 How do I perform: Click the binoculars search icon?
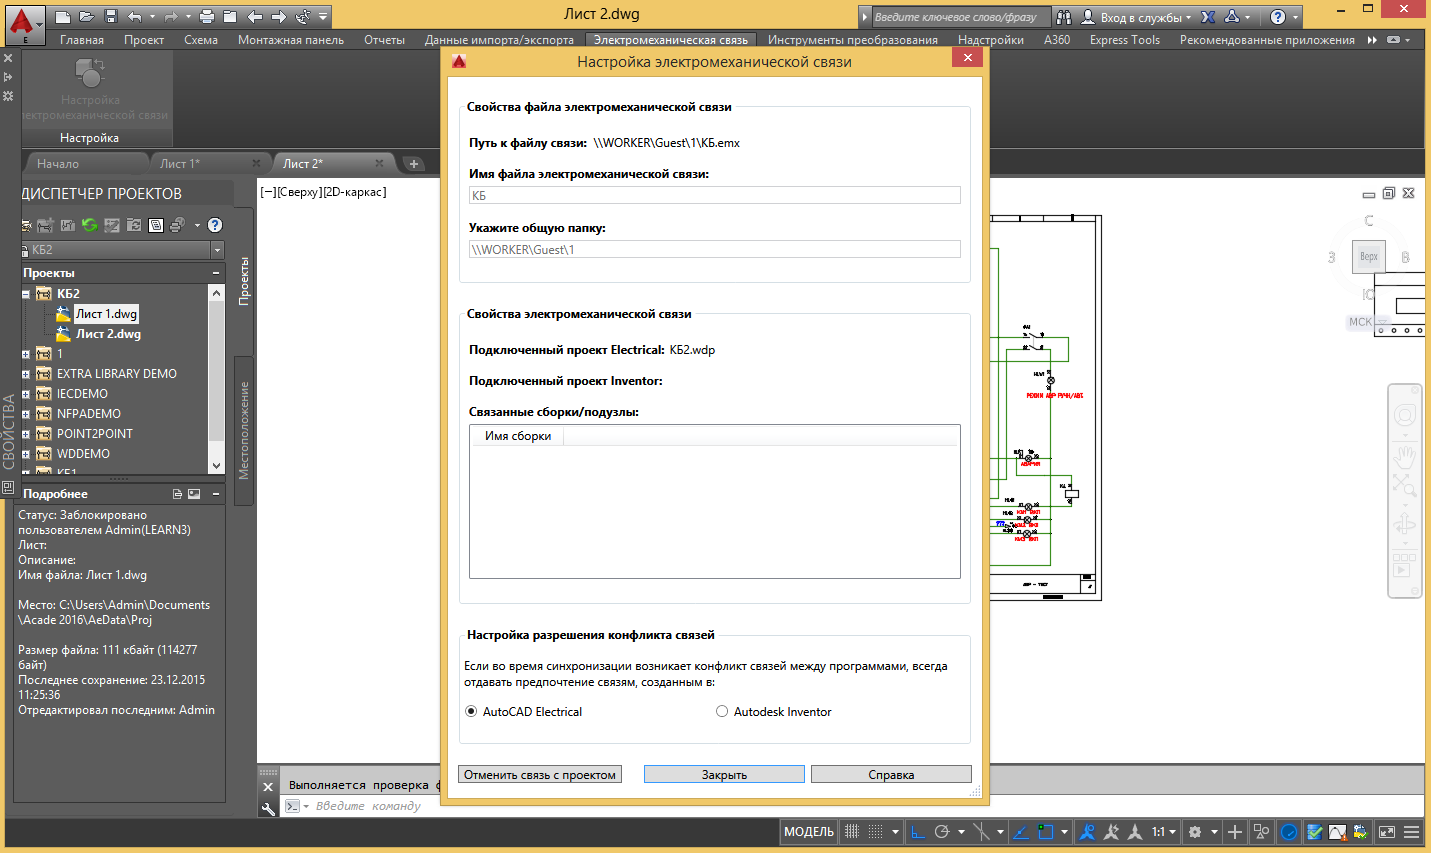point(1064,17)
